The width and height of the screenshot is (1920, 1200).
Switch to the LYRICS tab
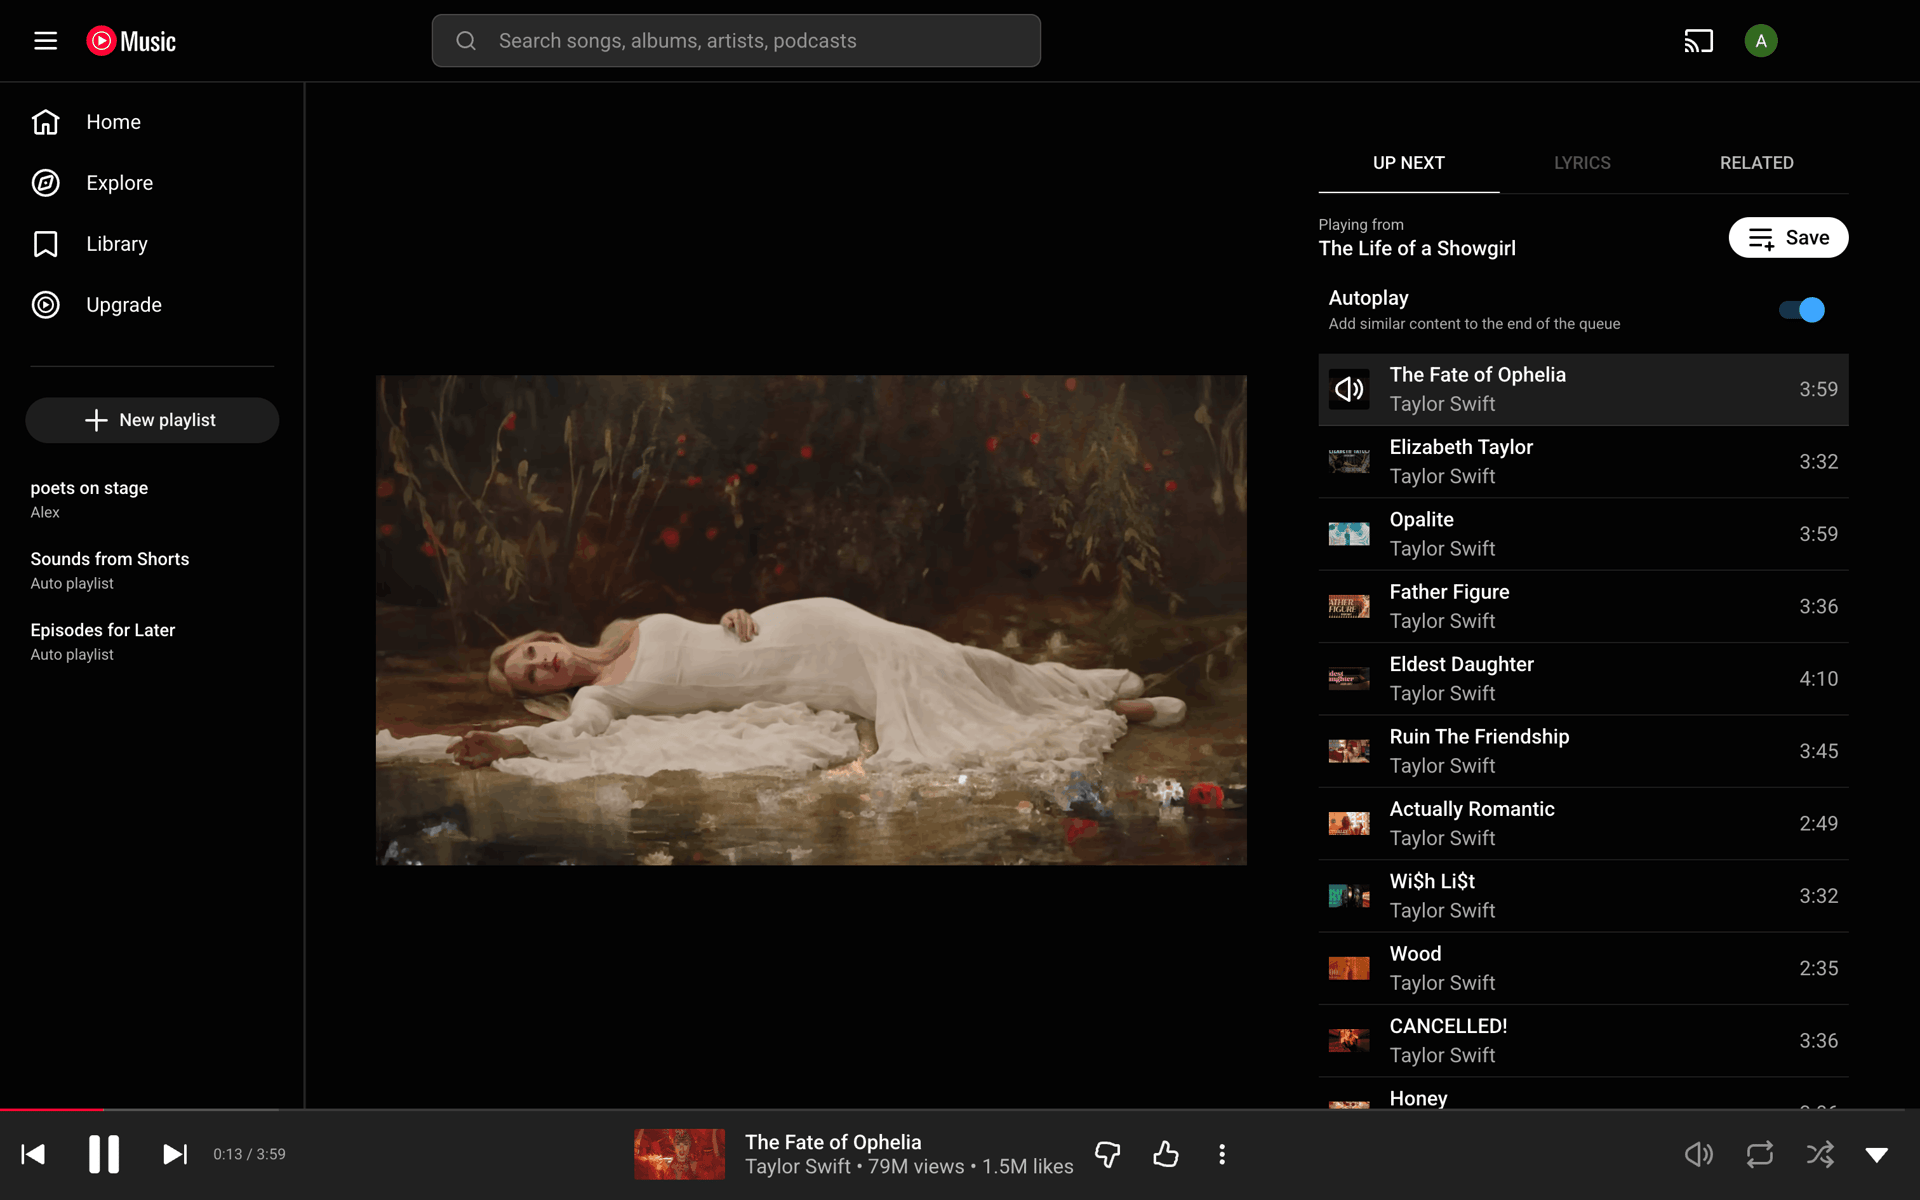[x=1582, y=163]
